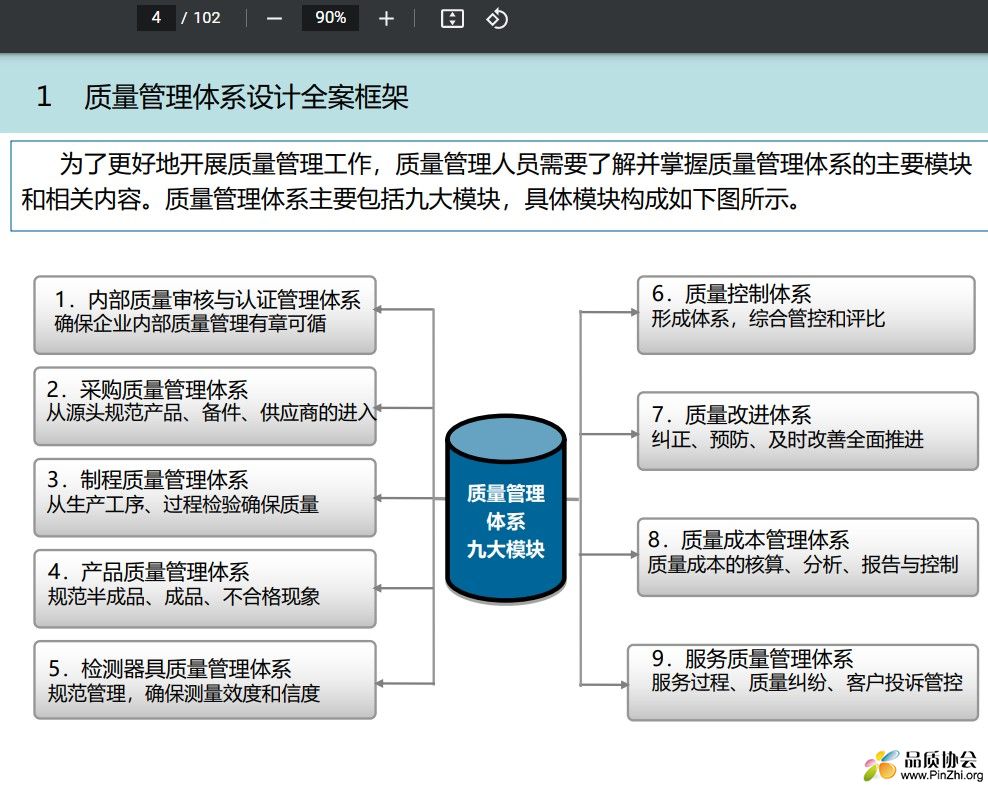Screen dimensions: 988x787
Task: Click box 4 产品质量管理体系
Action: click(x=205, y=589)
